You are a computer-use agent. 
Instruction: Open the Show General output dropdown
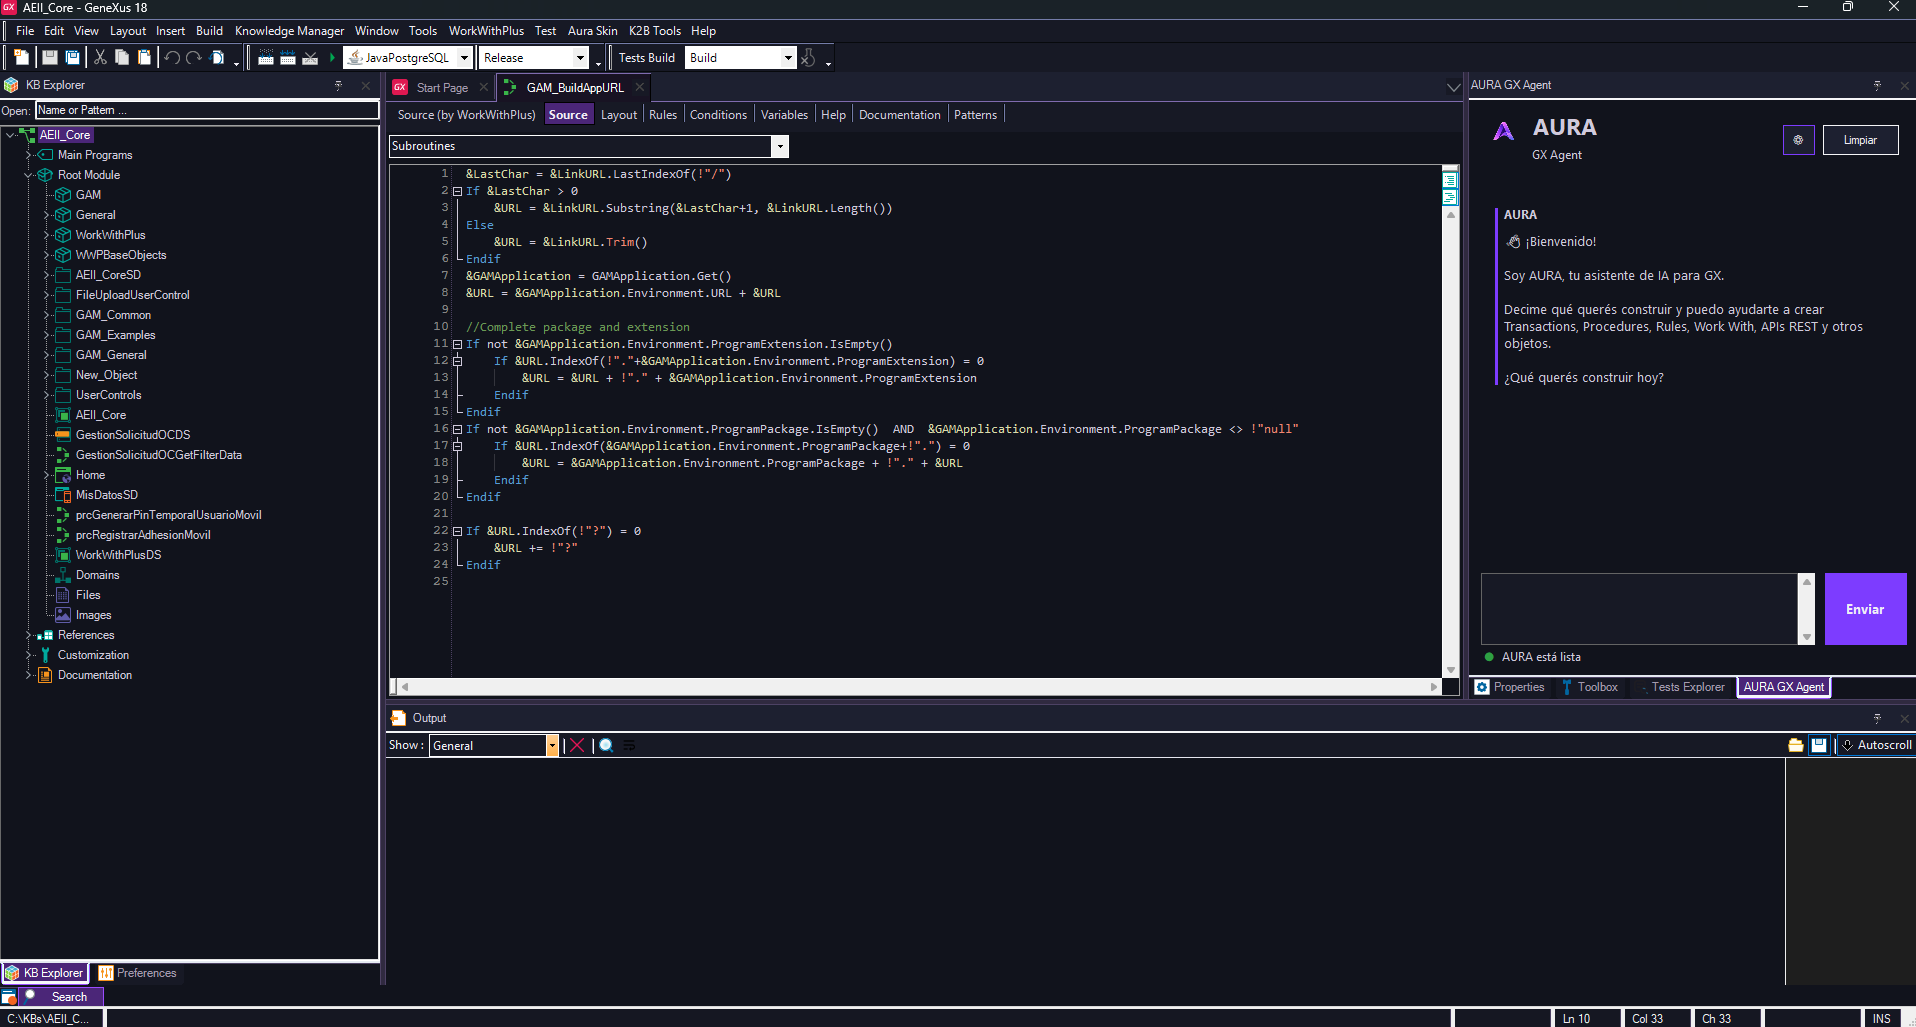[551, 746]
